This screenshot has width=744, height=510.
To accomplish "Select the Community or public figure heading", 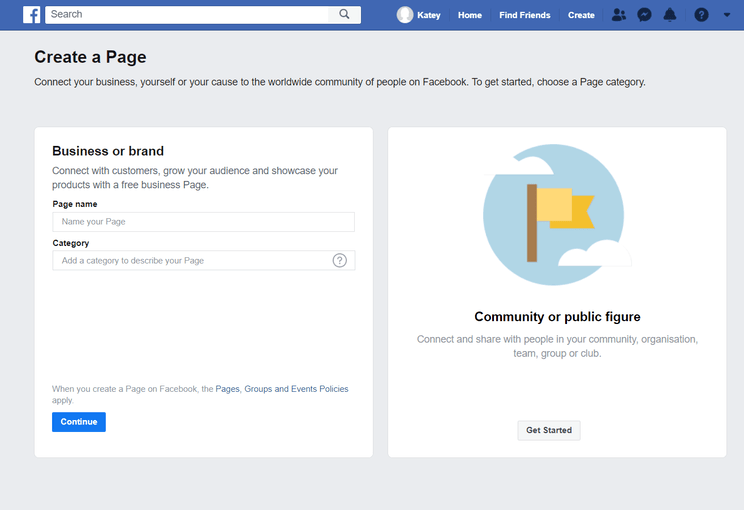I will click(557, 316).
